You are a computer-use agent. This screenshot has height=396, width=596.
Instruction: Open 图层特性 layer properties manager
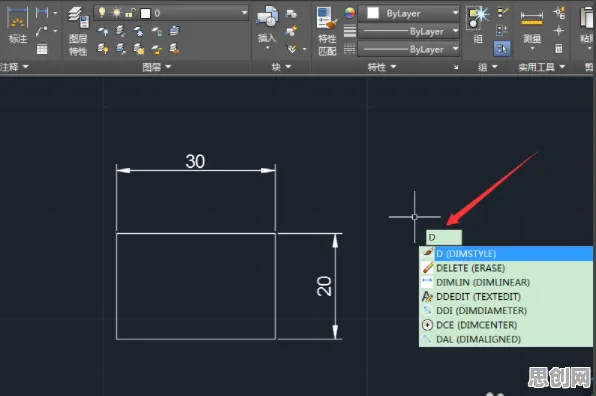point(78,31)
